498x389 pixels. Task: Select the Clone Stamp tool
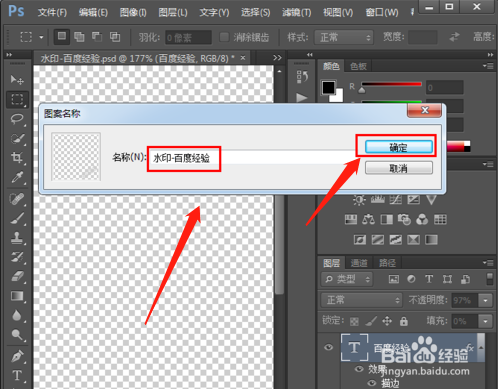[17, 238]
